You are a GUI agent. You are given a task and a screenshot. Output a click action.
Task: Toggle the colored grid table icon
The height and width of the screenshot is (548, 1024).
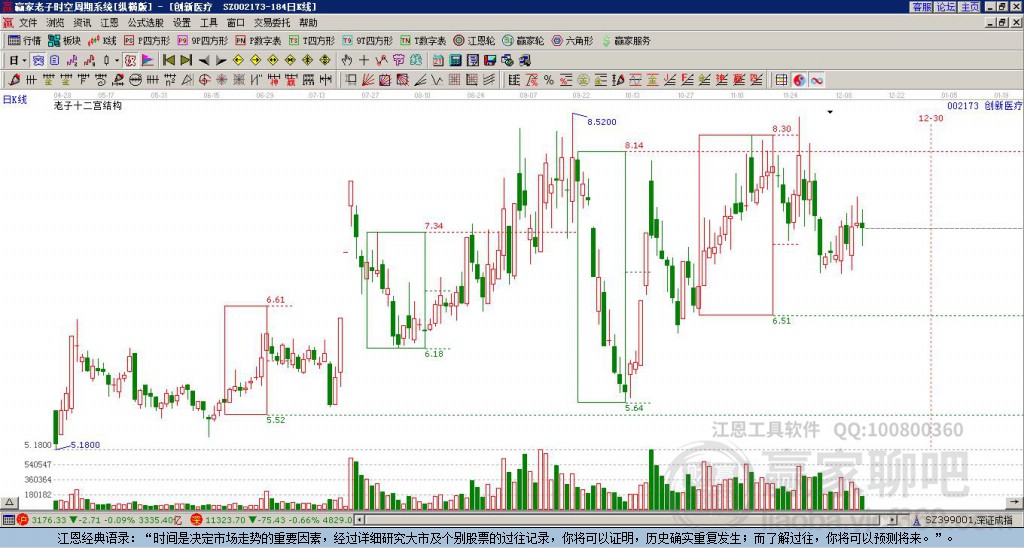point(781,80)
